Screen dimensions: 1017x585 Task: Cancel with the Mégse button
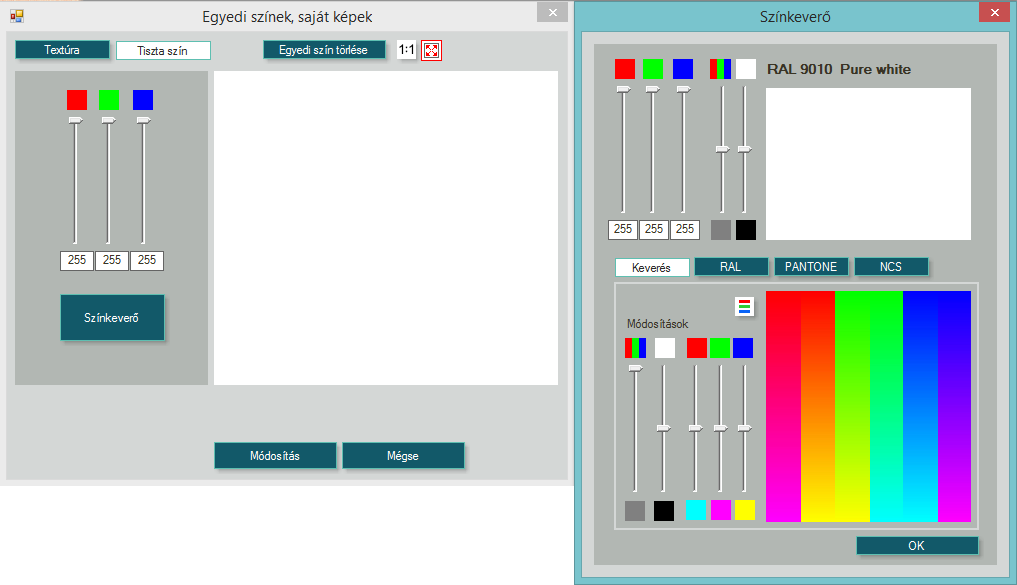tap(403, 456)
